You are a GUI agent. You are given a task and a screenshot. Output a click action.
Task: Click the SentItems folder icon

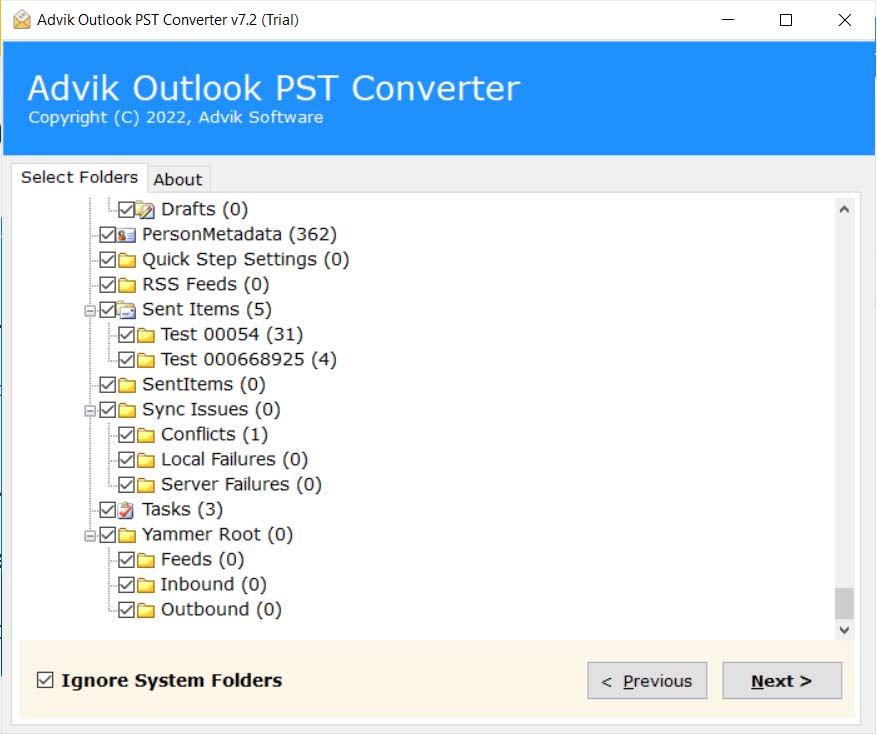pyautogui.click(x=127, y=385)
